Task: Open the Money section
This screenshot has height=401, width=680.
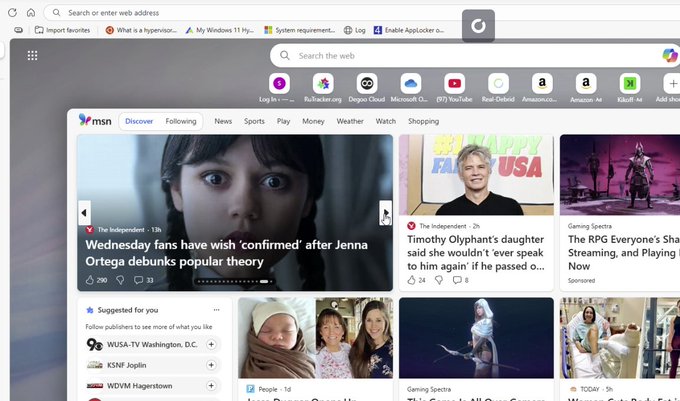Action: point(313,121)
